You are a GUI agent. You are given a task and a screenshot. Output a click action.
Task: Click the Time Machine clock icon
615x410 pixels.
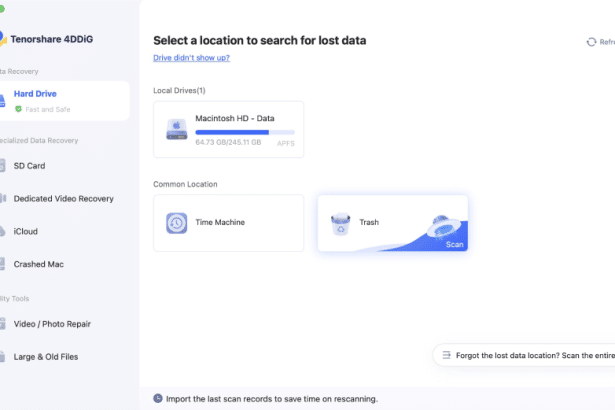pyautogui.click(x=176, y=223)
